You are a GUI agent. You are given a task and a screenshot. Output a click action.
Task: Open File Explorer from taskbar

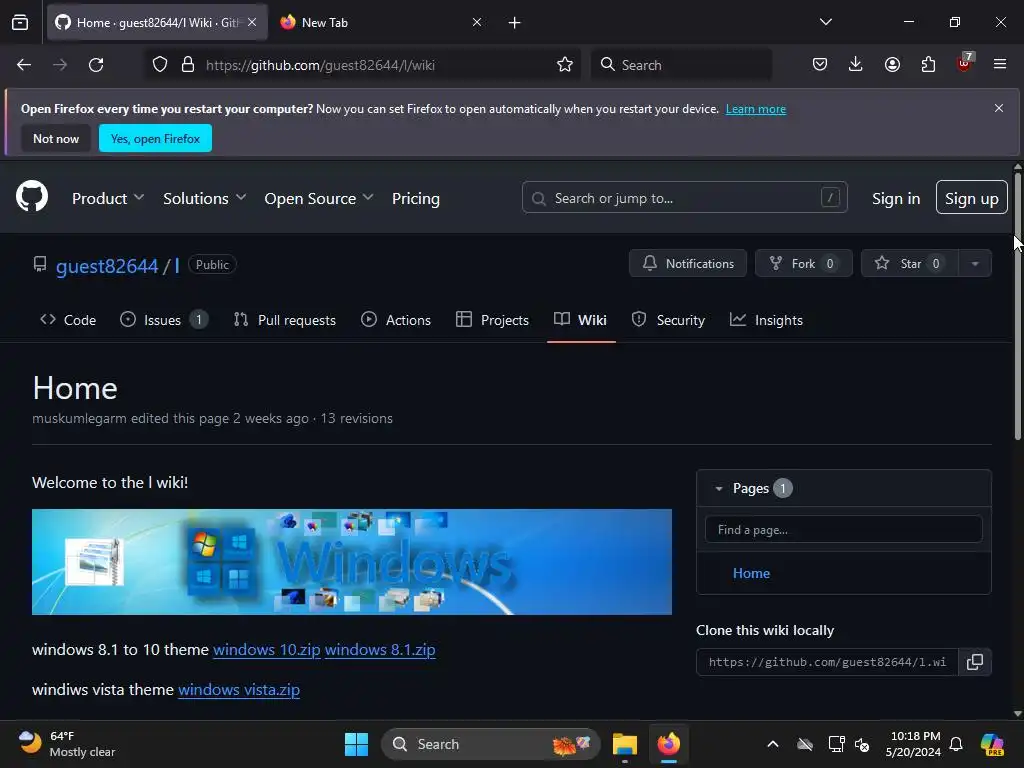(624, 744)
